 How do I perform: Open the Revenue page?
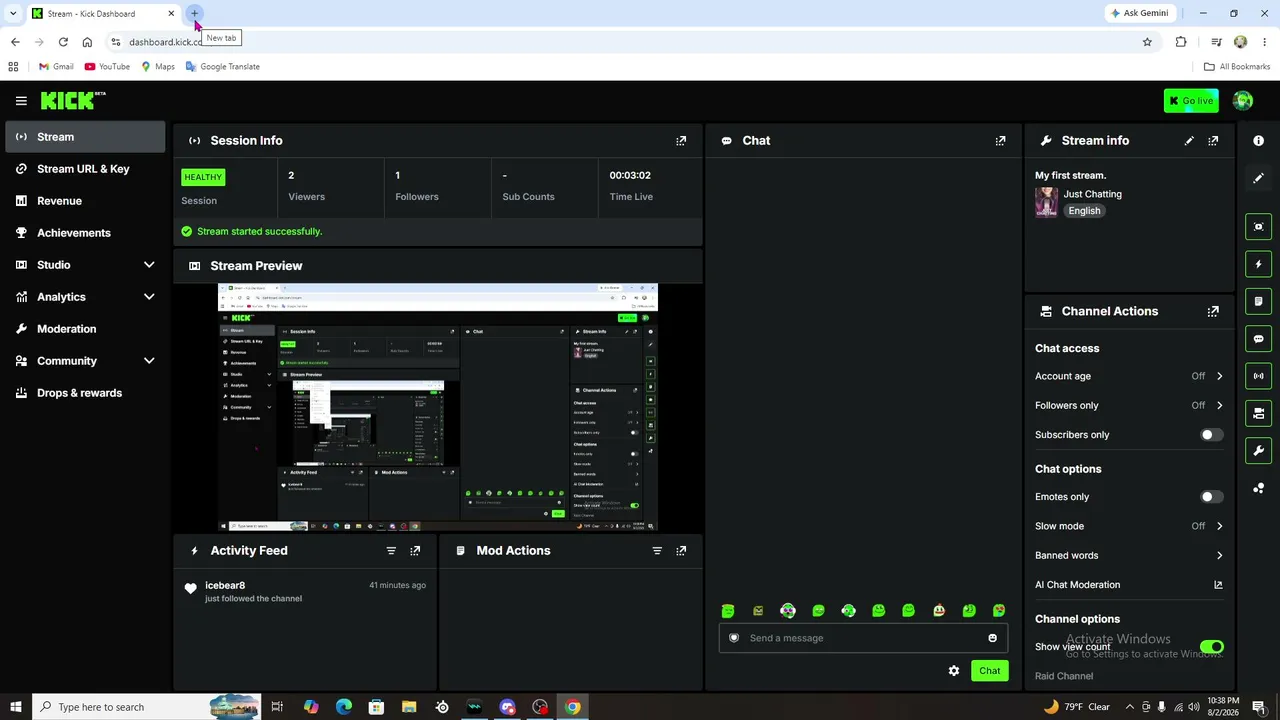(x=85, y=201)
